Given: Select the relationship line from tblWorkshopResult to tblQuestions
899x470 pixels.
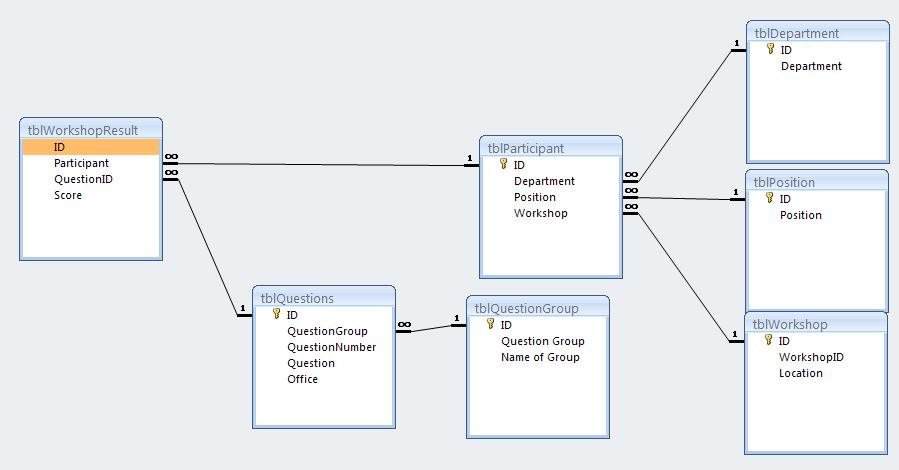Looking at the screenshot, I should tap(208, 246).
